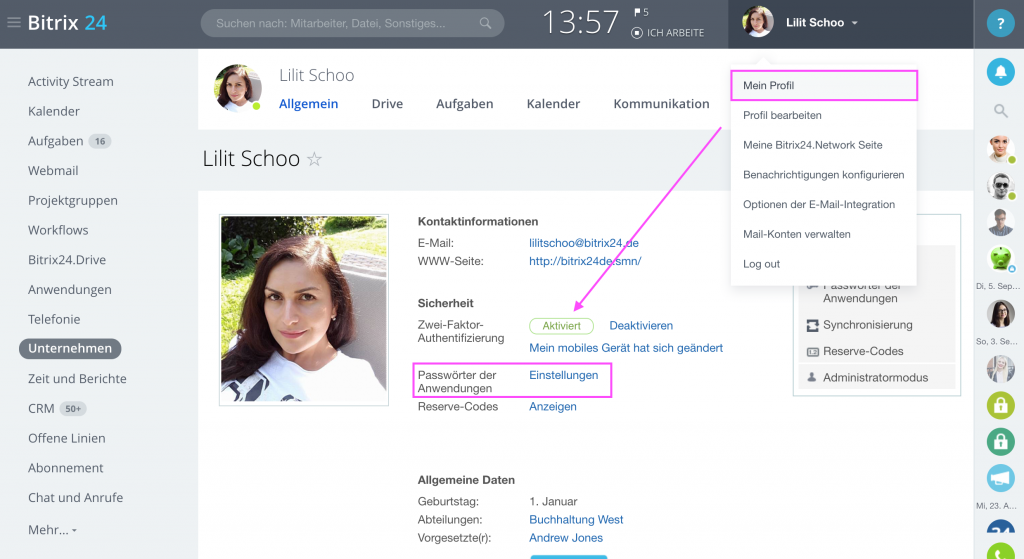The image size is (1024, 559).
Task: Open Bitrix24.Drive in left sidebar
Action: (x=67, y=260)
